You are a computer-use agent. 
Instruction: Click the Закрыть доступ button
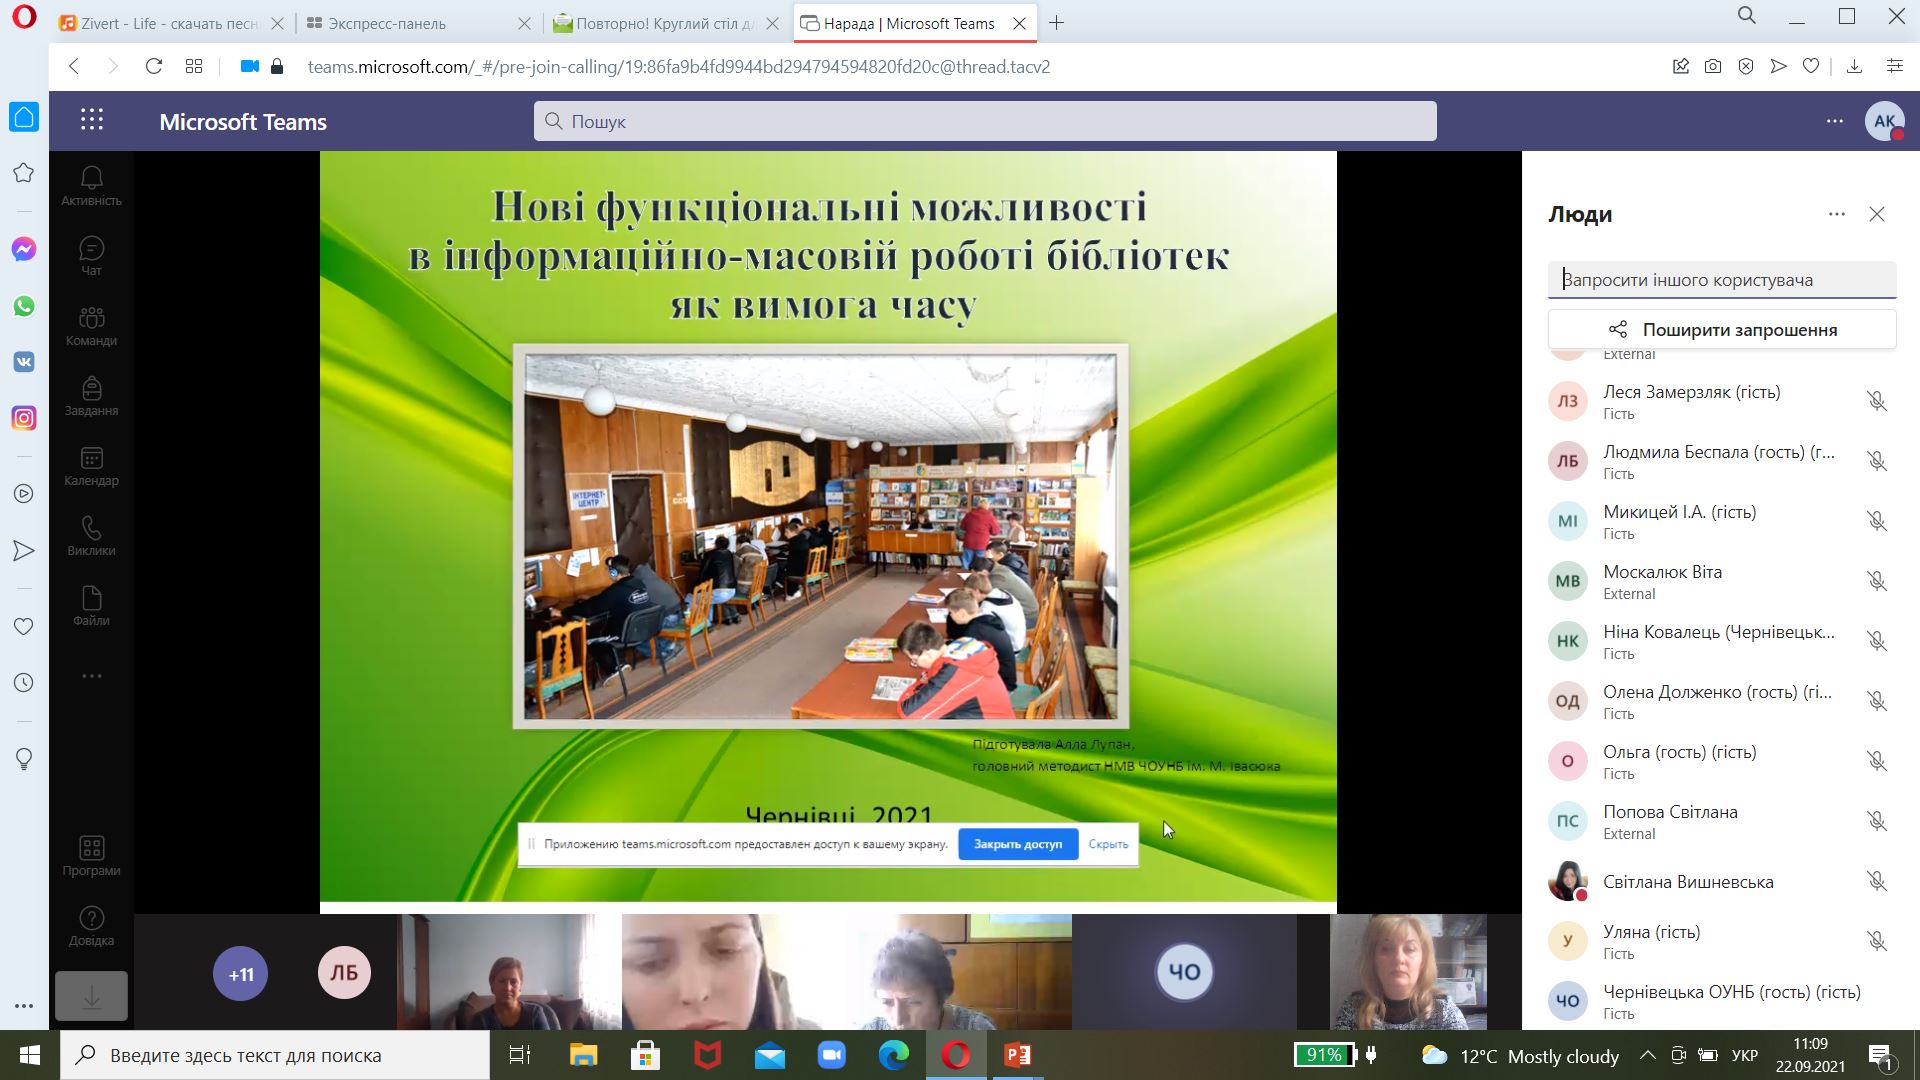click(x=1017, y=844)
